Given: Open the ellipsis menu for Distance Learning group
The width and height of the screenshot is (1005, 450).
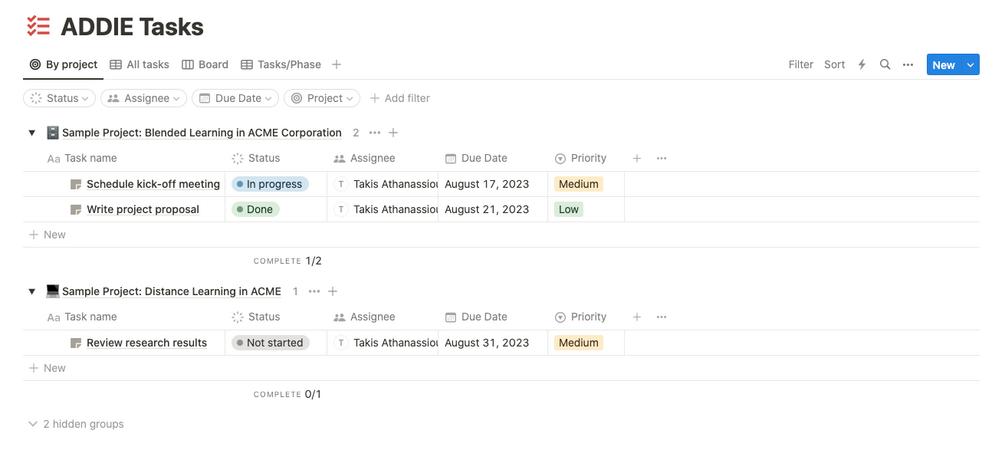Looking at the screenshot, I should point(314,292).
